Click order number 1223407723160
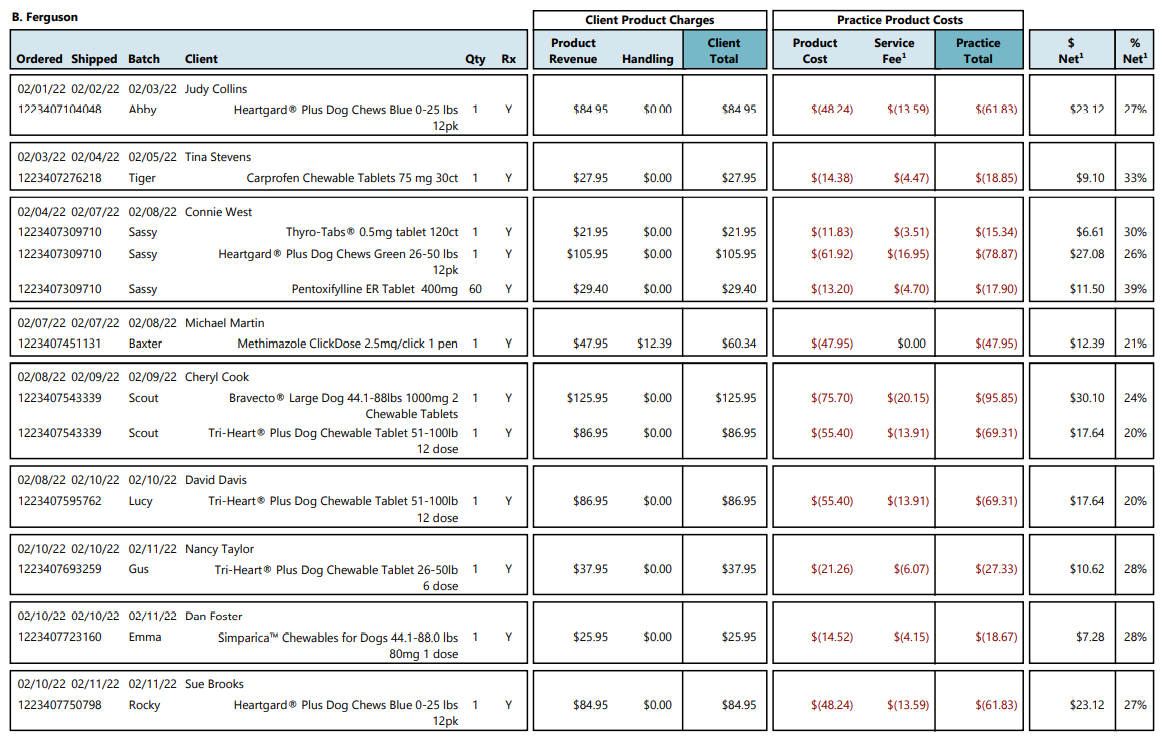The width and height of the screenshot is (1163, 739). (59, 637)
